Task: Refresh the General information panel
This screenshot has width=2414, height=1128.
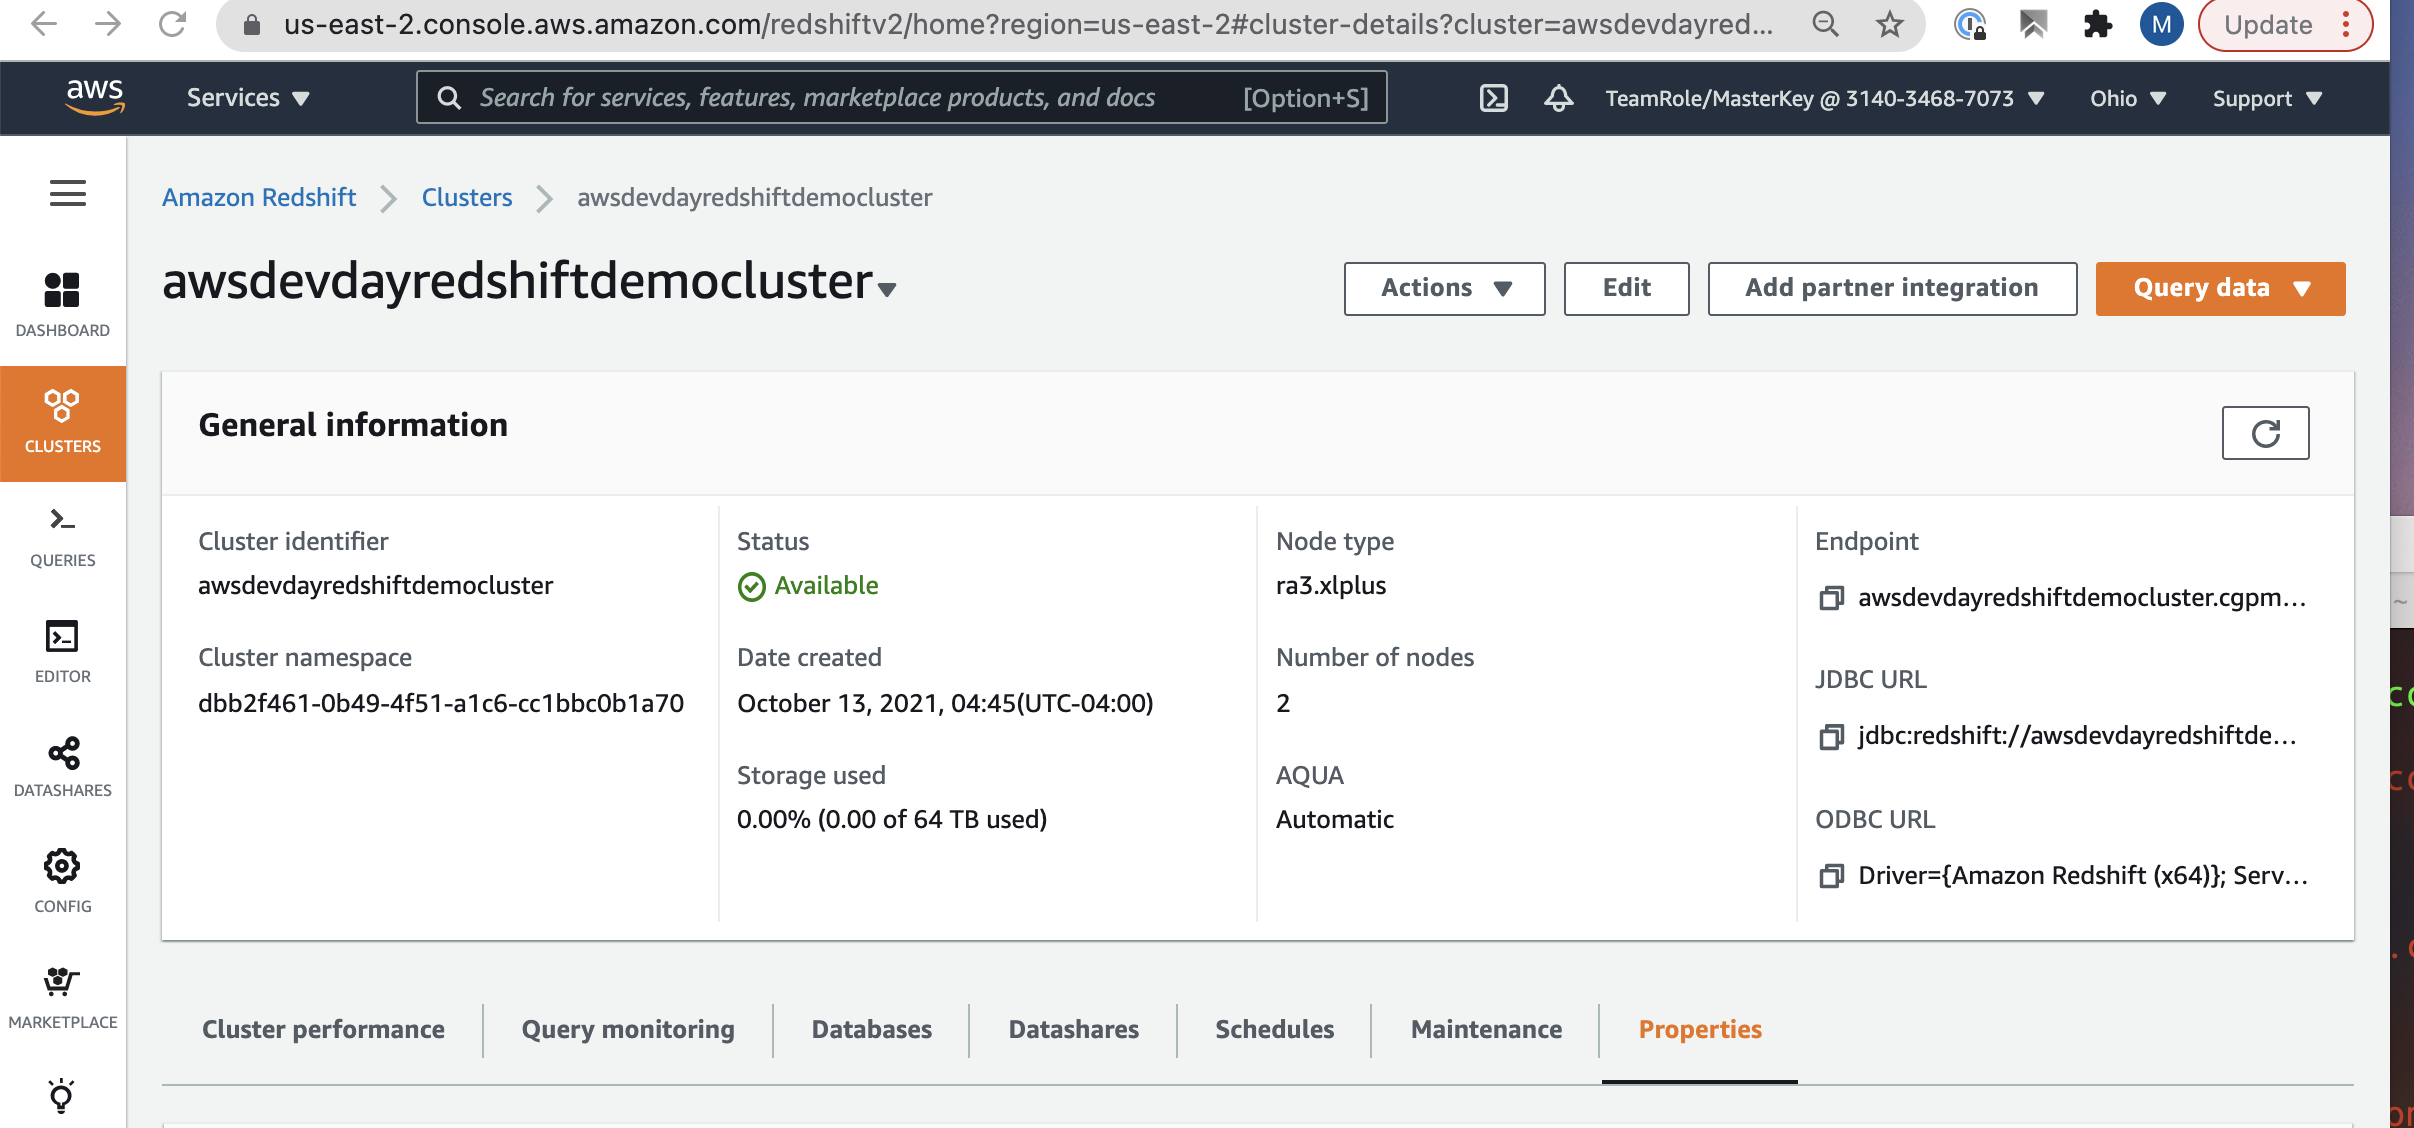Action: pos(2265,433)
